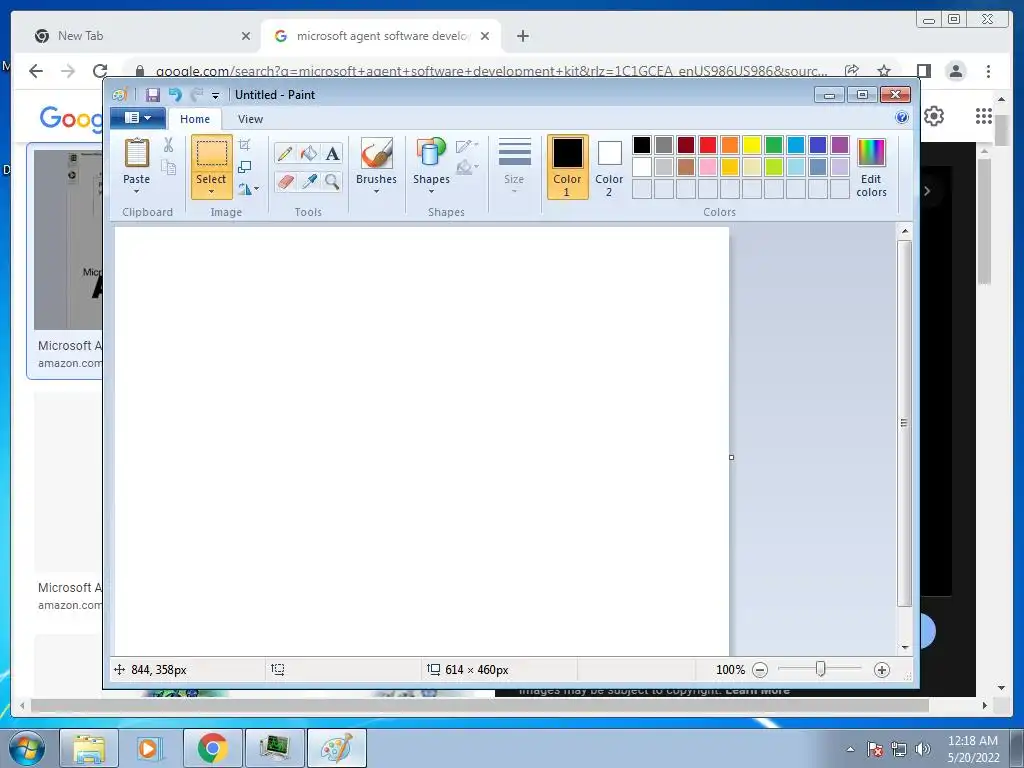Open Paint Help question mark icon

click(902, 118)
